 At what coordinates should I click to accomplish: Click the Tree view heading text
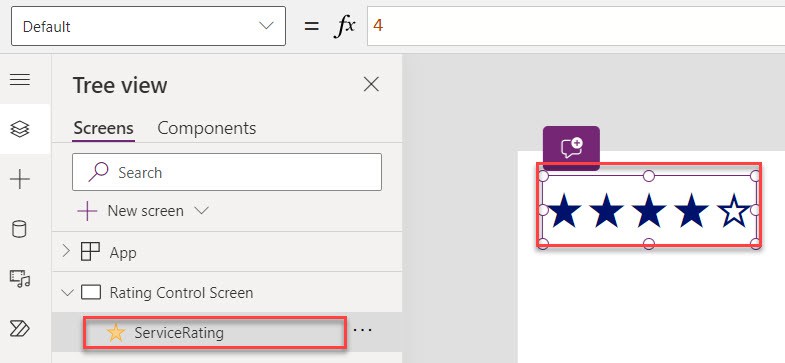point(120,85)
